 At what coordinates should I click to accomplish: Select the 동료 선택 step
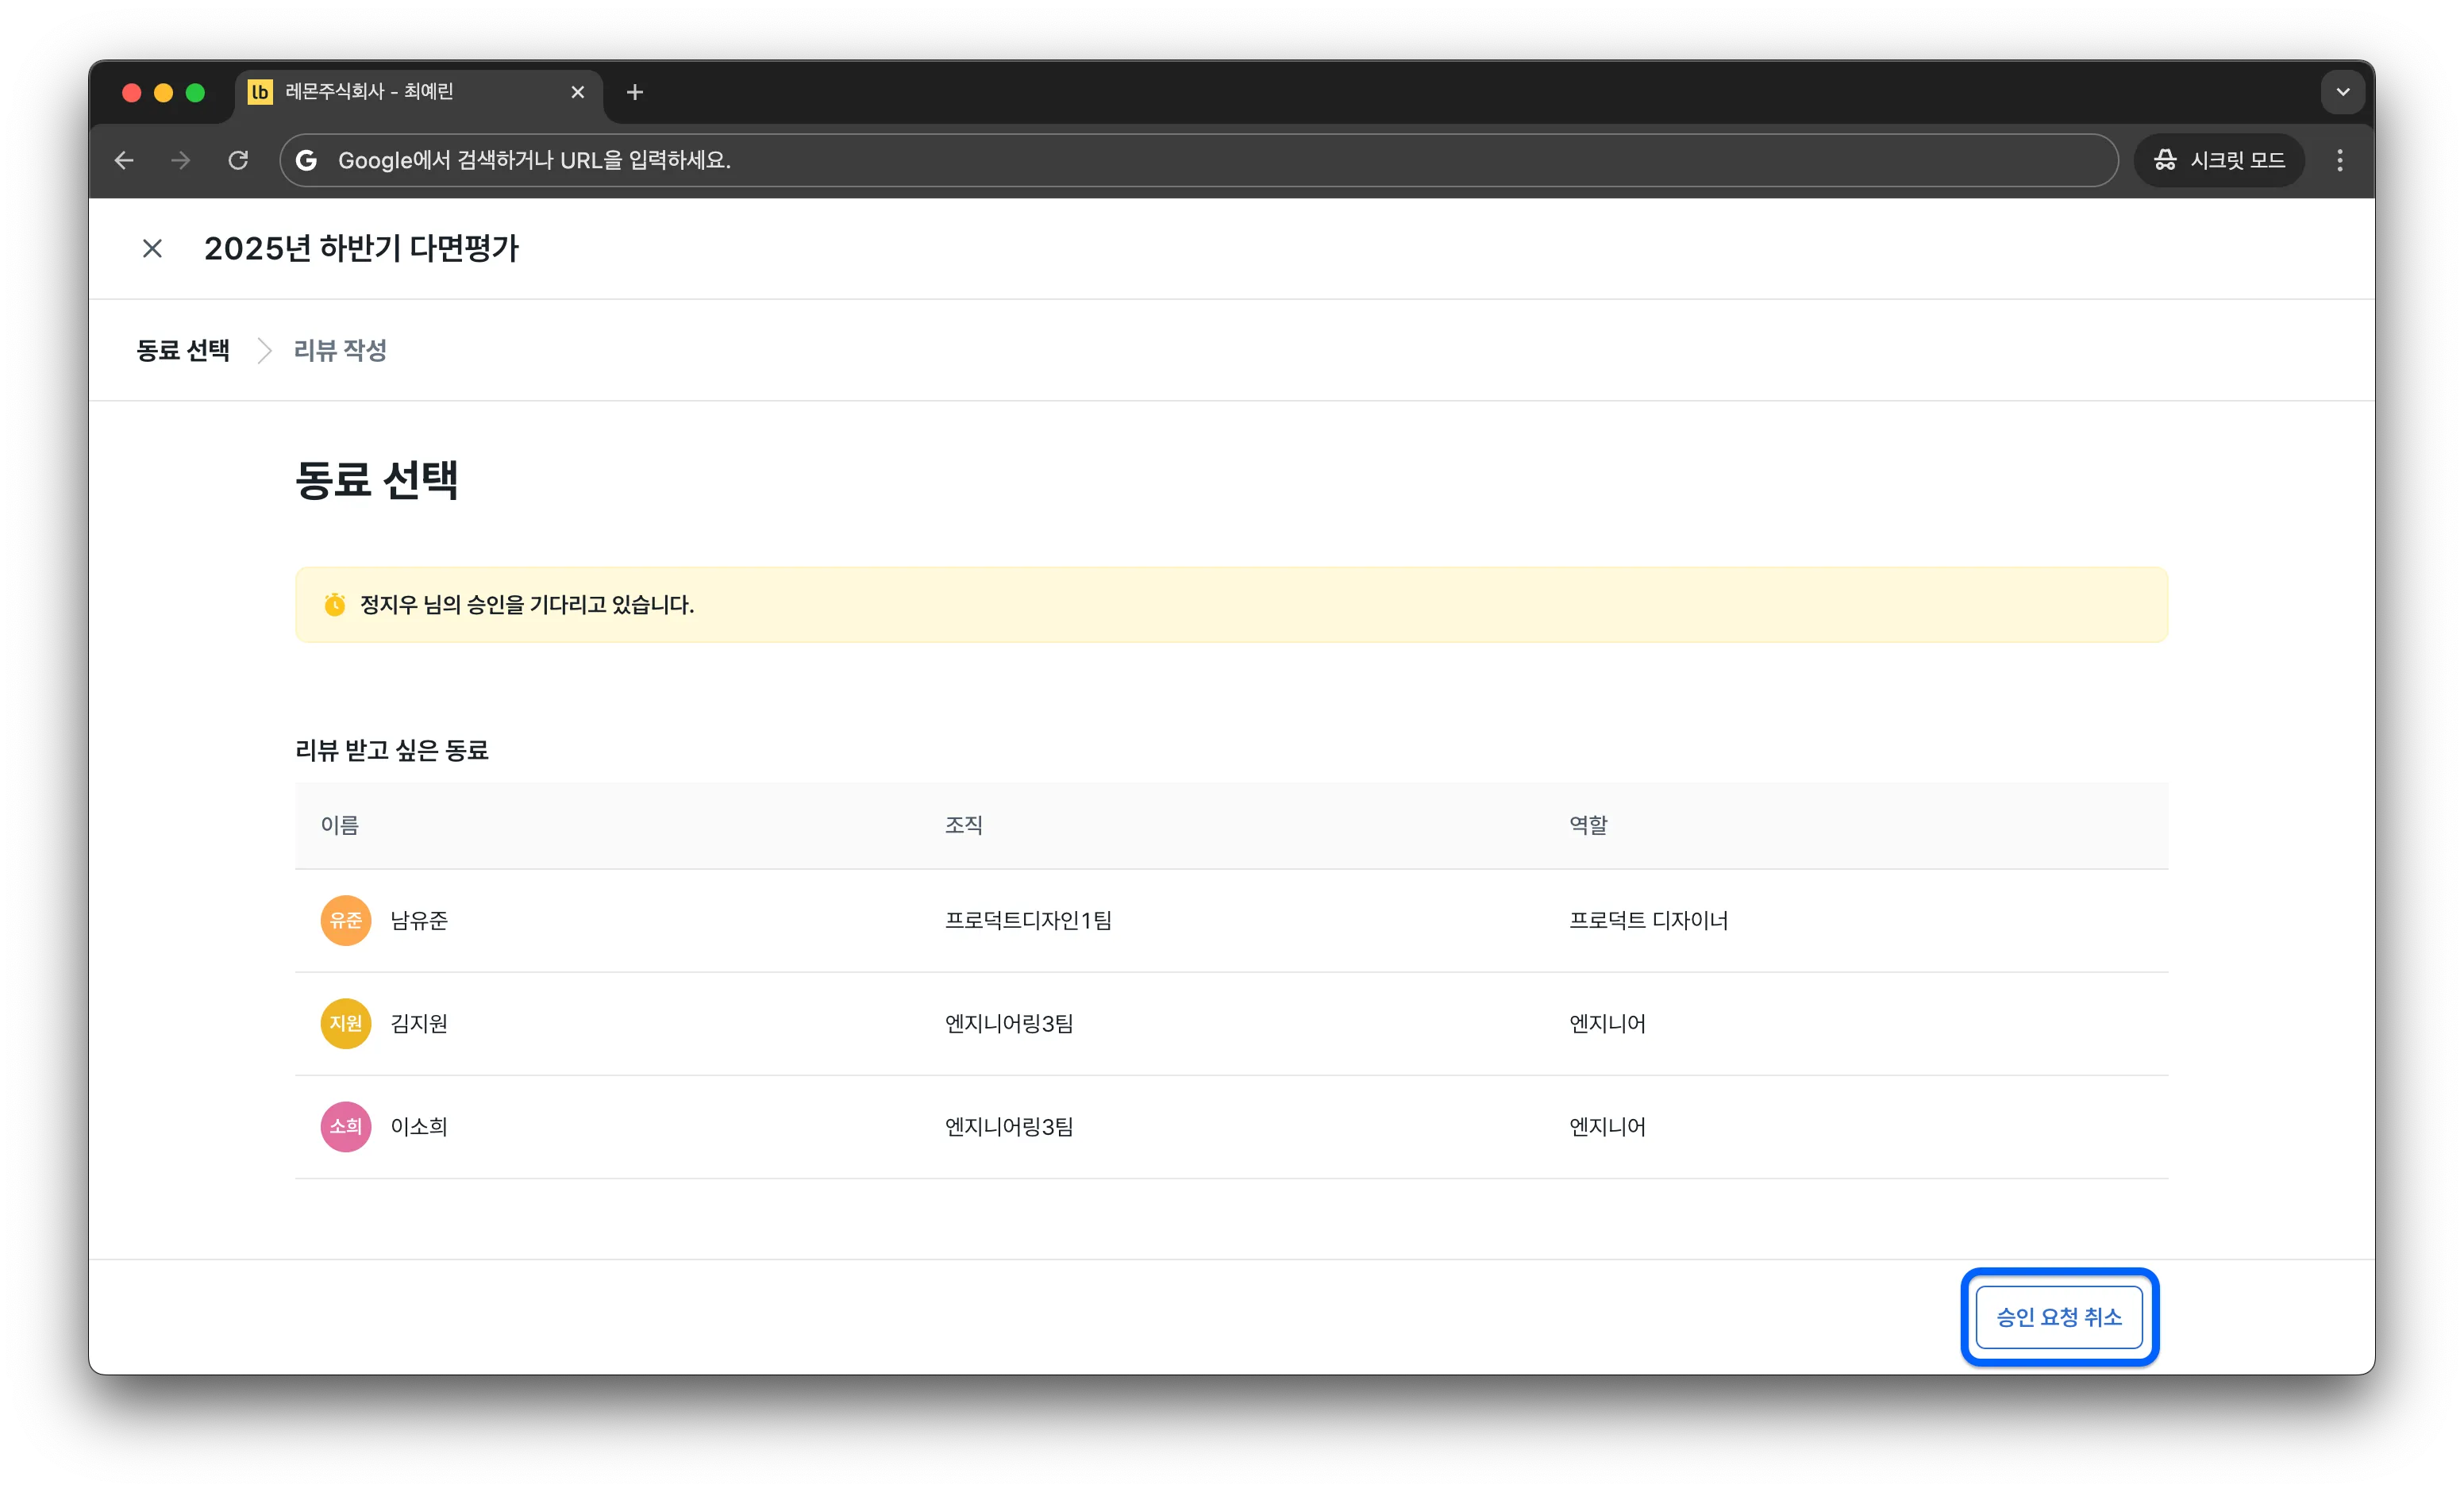pos(183,350)
